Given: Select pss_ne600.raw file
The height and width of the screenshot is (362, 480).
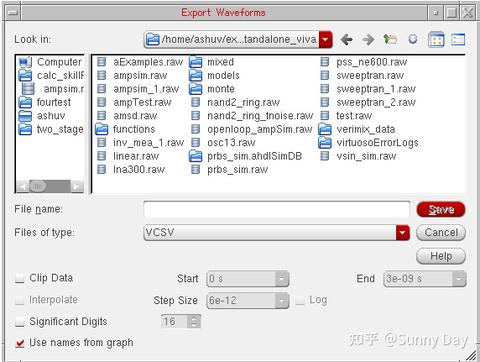Looking at the screenshot, I should (364, 62).
